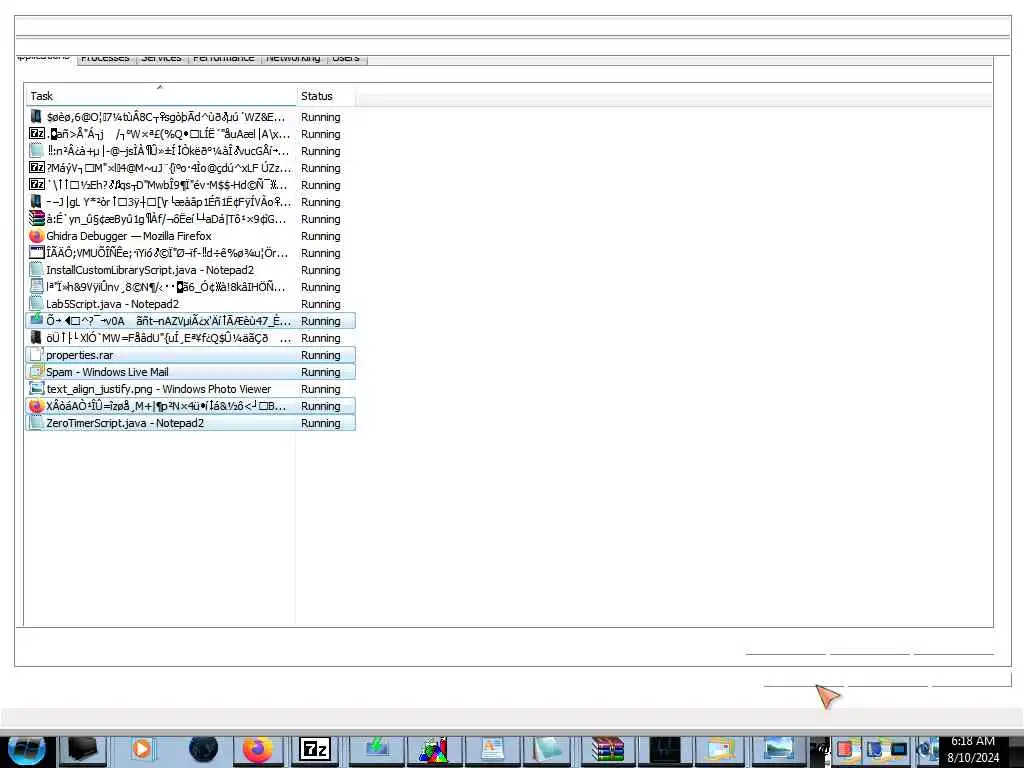The height and width of the screenshot is (768, 1024).
Task: Select the properties.rar task
Action: (191, 355)
